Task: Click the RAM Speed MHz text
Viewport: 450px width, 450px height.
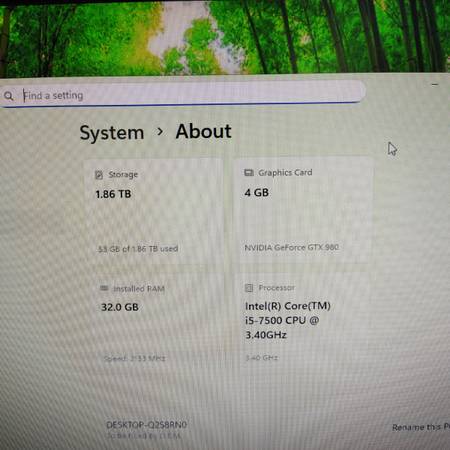Action: [x=135, y=358]
